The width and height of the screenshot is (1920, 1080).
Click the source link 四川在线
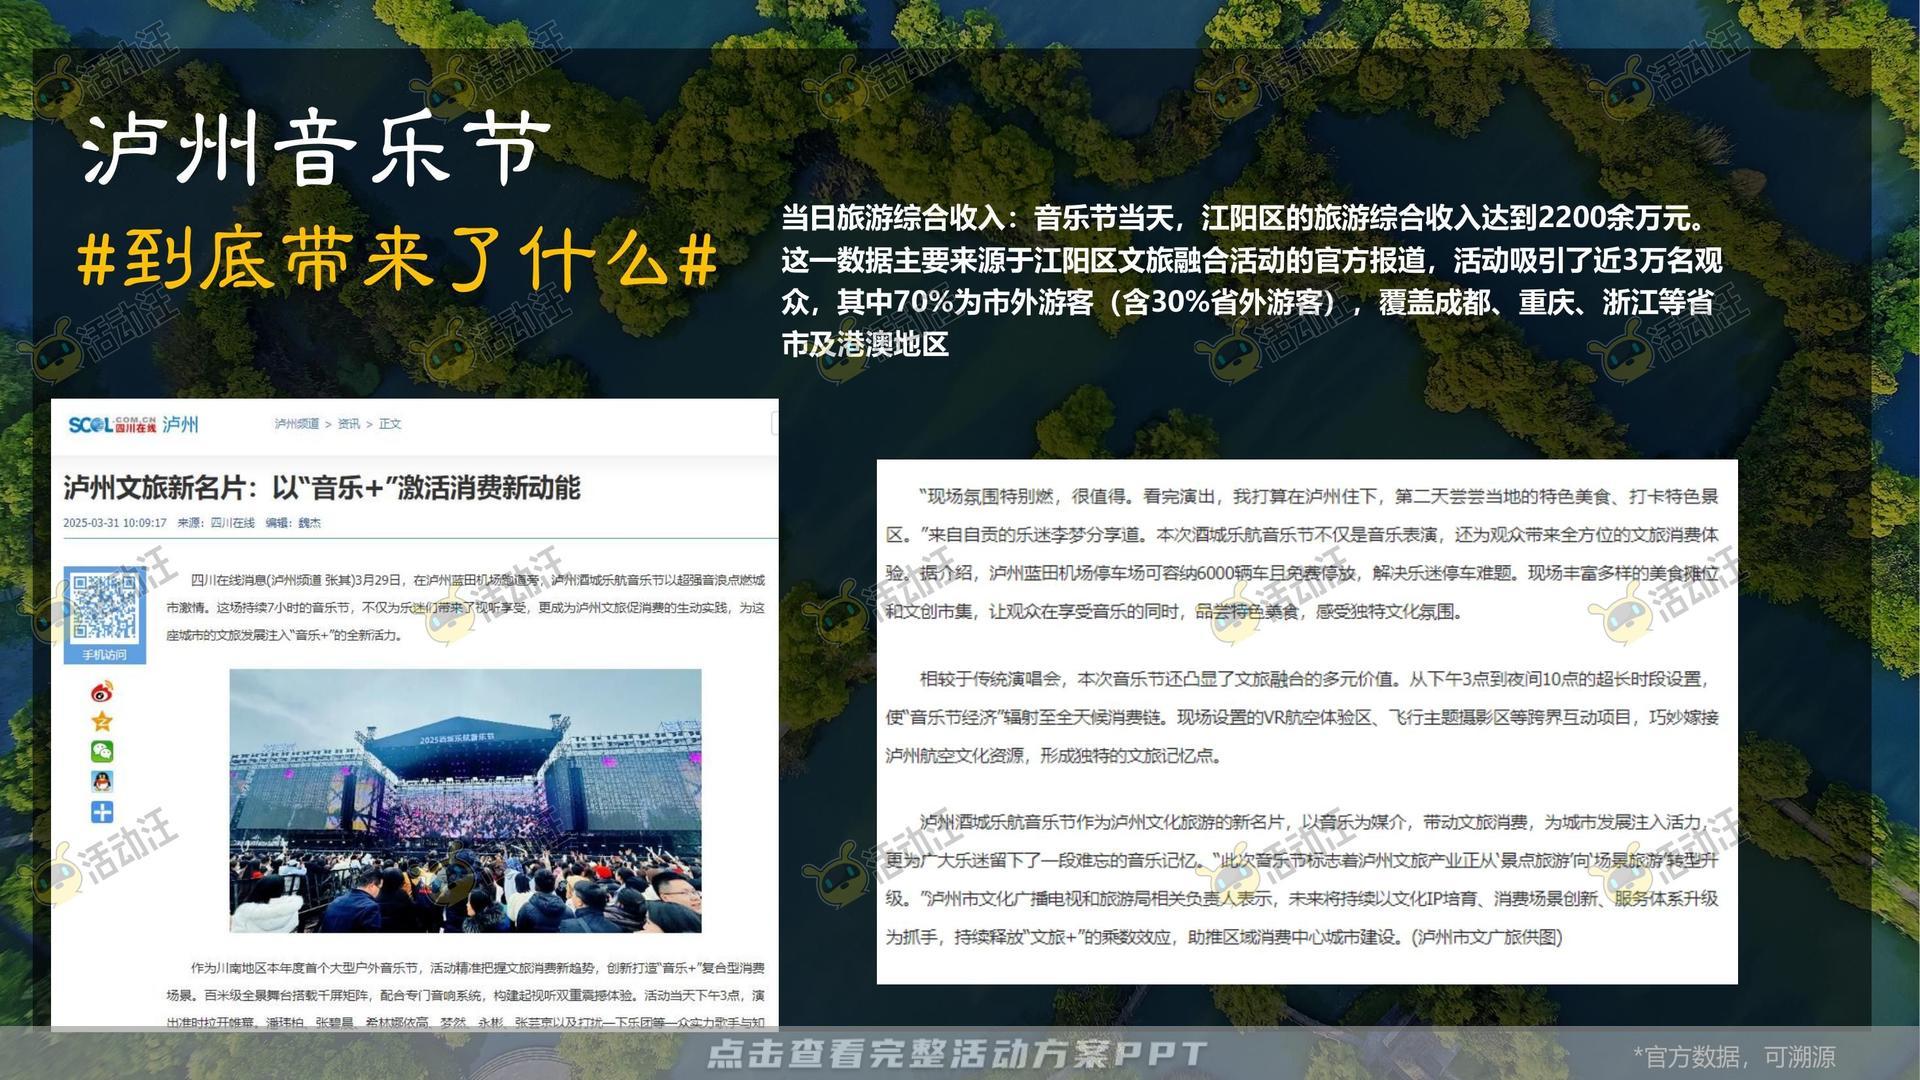[234, 524]
